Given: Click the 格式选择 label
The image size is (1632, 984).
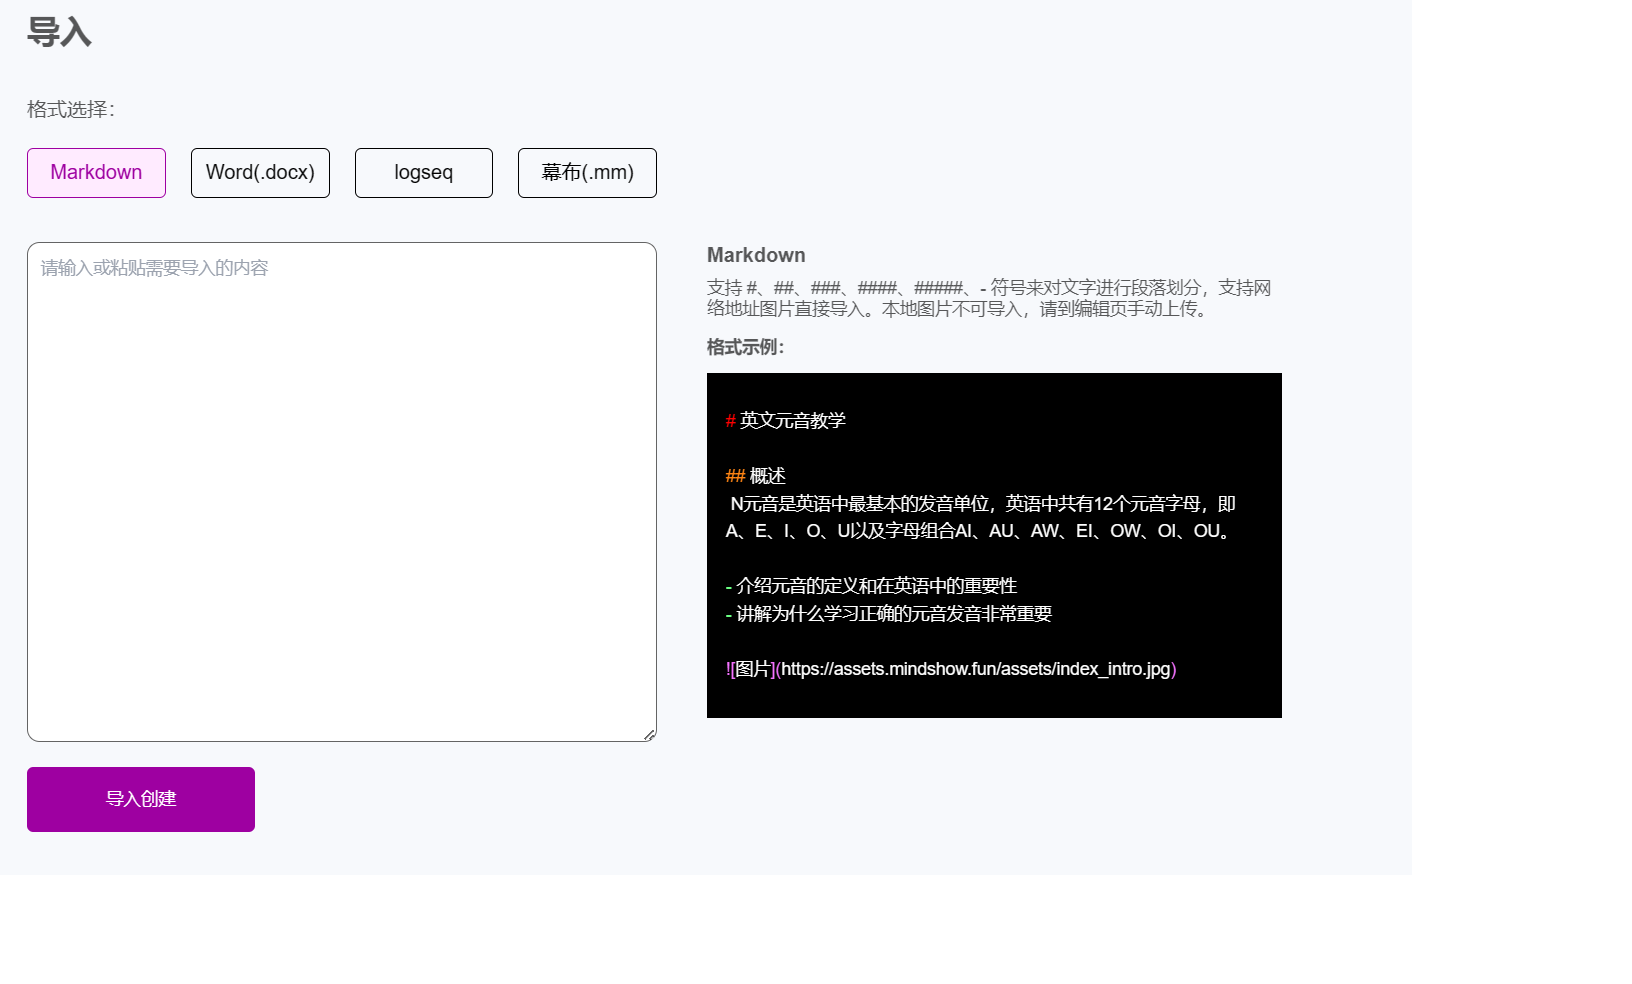Looking at the screenshot, I should coord(71,110).
